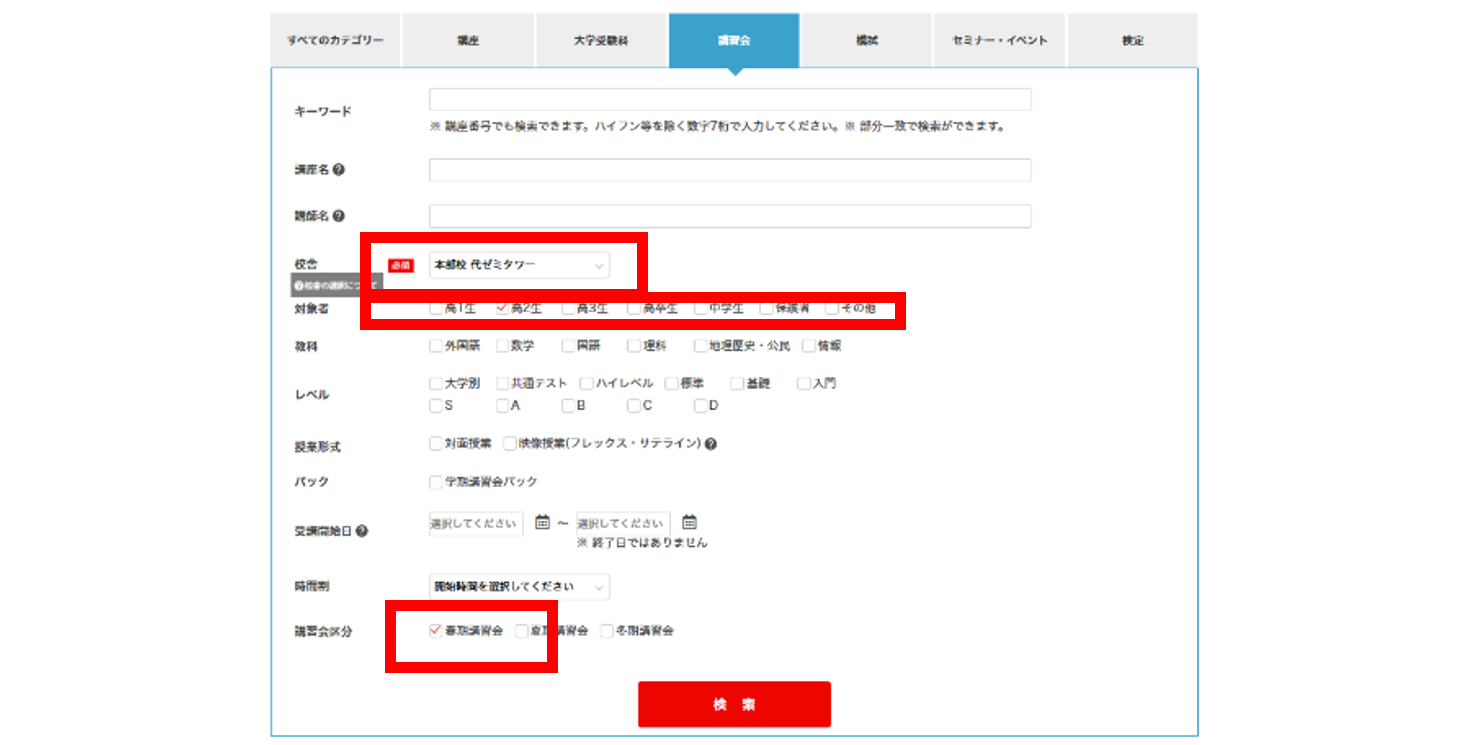The image size is (1474, 745).
Task: Click the gray 校舎 selection help tooltip
Action: (x=336, y=286)
